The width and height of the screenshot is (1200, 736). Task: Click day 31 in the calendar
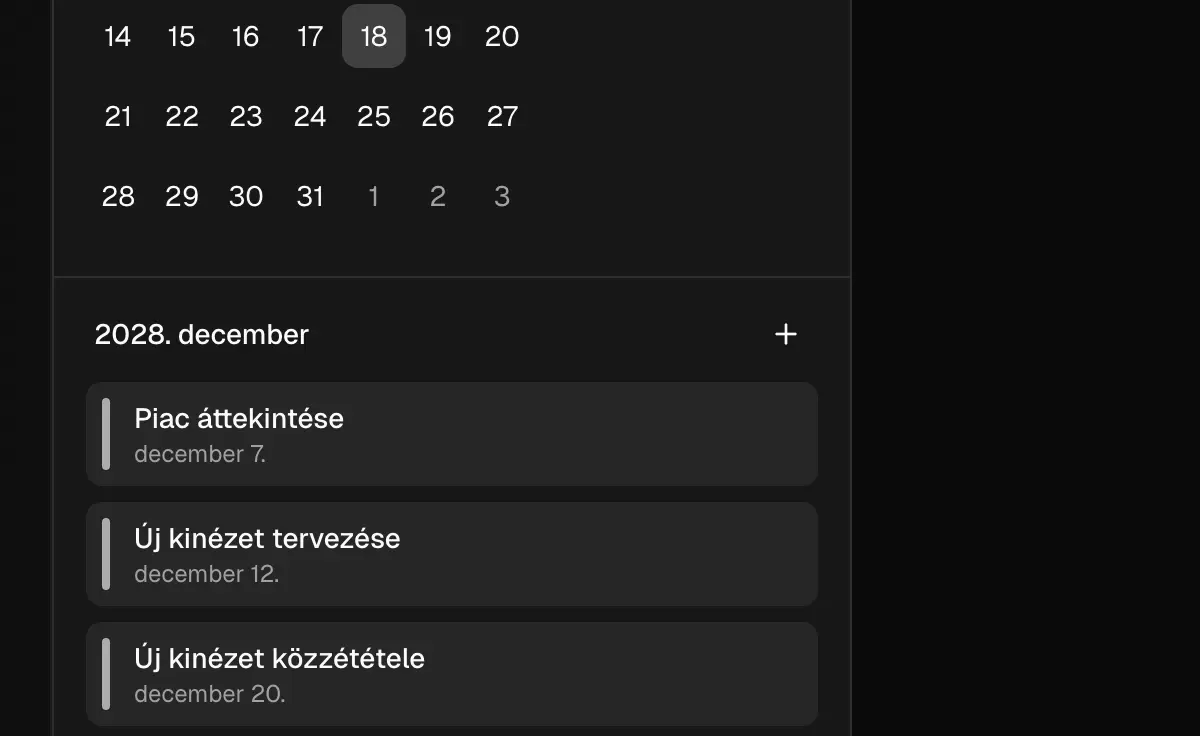tap(310, 196)
